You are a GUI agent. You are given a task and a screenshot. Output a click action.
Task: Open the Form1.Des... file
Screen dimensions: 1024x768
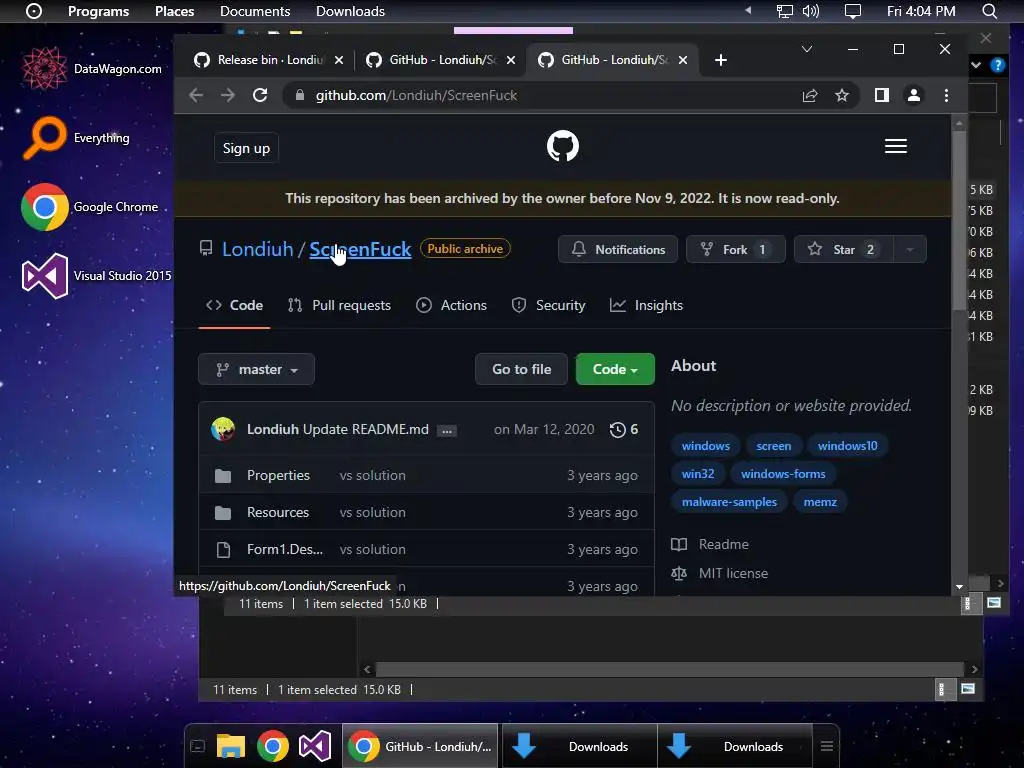[x=285, y=549]
